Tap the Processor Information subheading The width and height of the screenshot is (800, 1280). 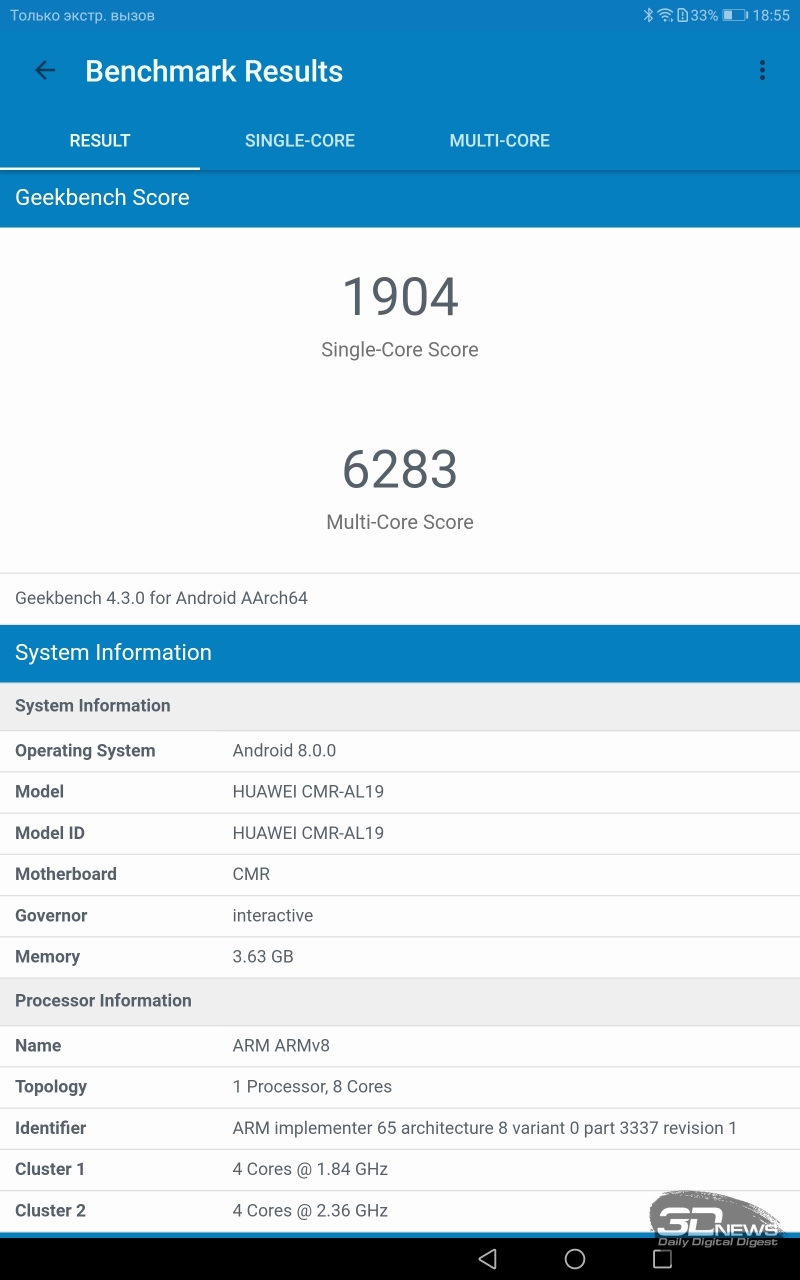pyautogui.click(x=400, y=1001)
